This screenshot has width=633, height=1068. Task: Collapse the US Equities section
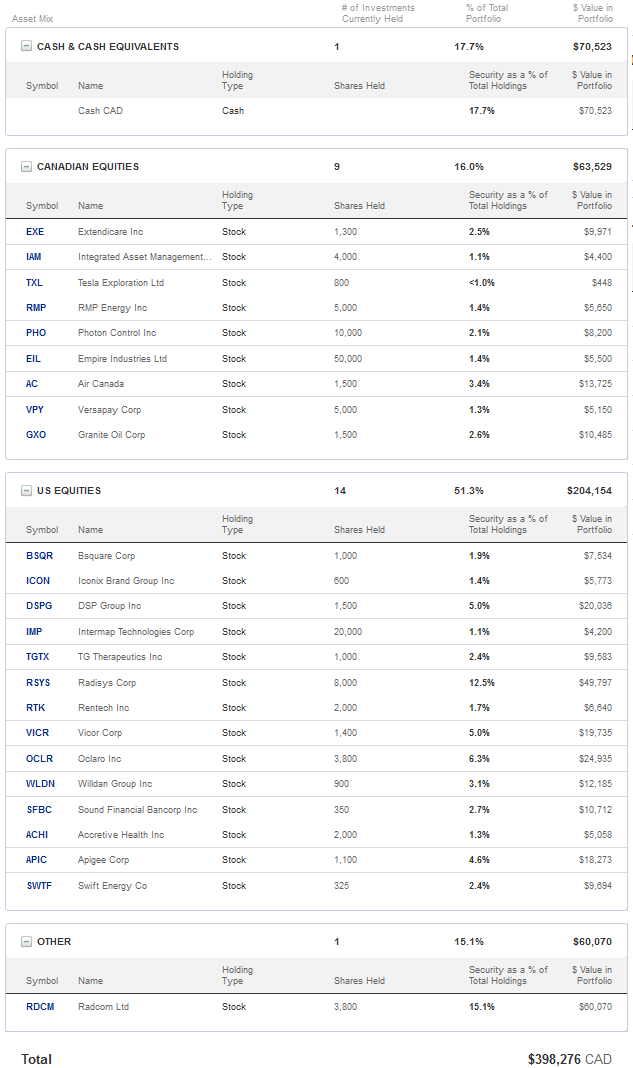pyautogui.click(x=26, y=491)
